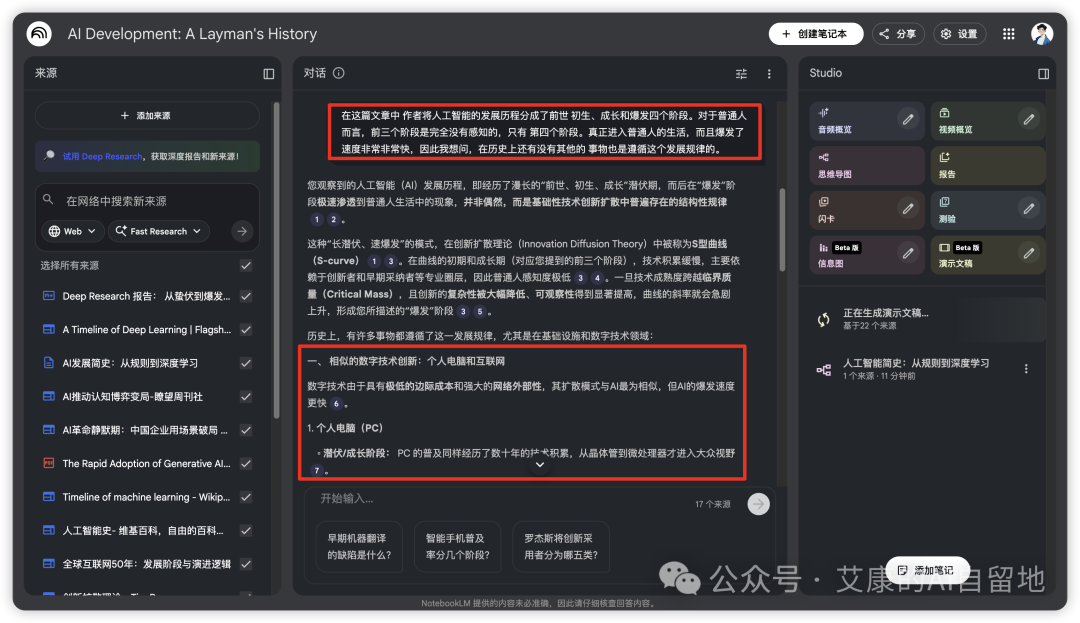The image size is (1080, 623).
Task: Open source 全球互联网50年：发展阶段与演进逻辑
Action: 147,564
